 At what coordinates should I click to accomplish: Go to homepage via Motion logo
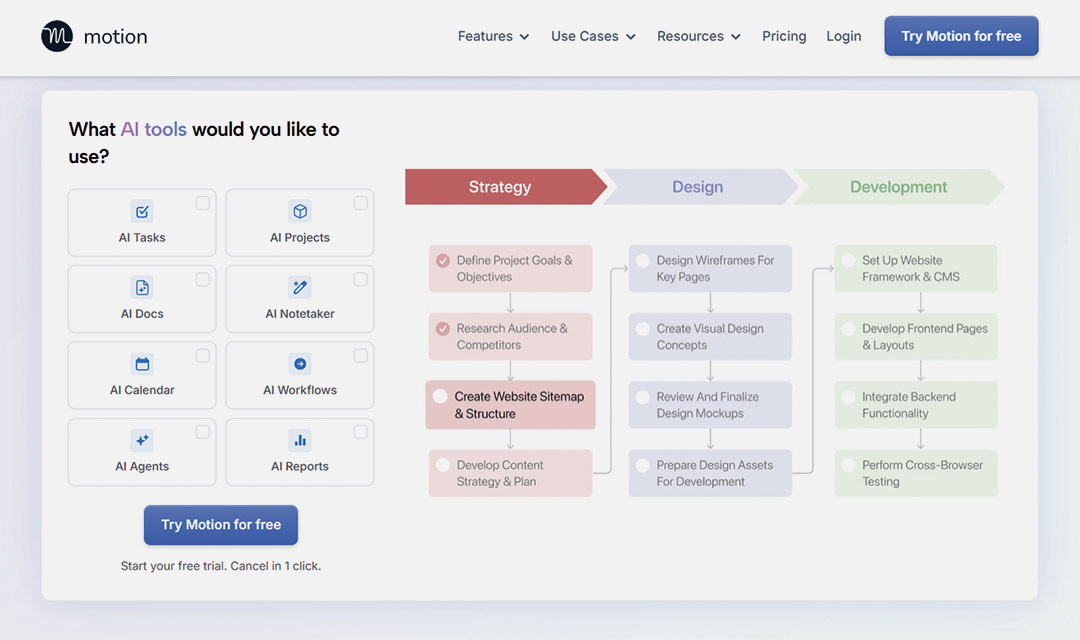click(x=94, y=37)
